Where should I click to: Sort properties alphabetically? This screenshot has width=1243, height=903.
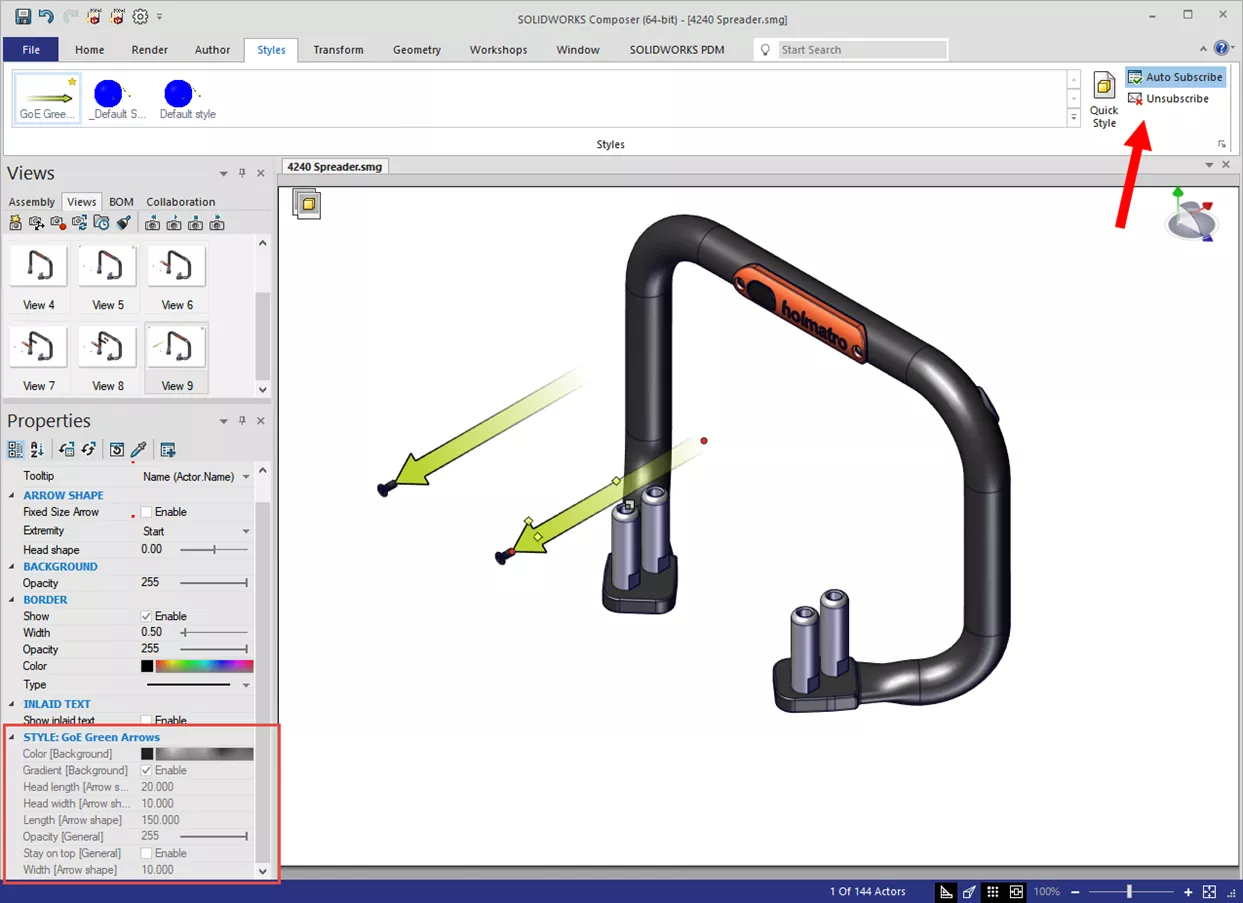coord(37,450)
